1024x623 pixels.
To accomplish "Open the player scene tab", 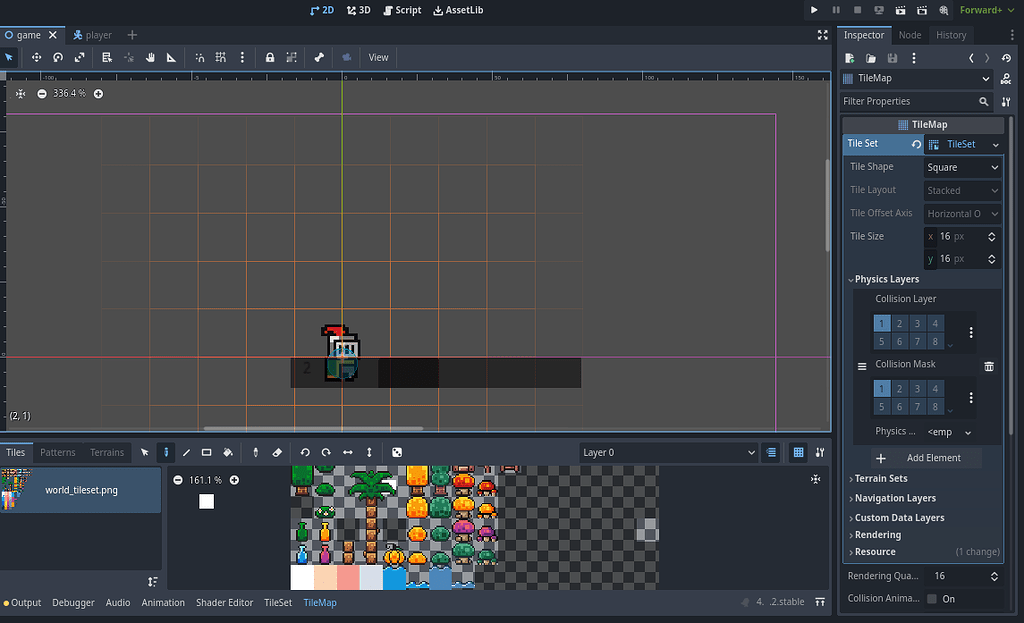I will pos(93,35).
